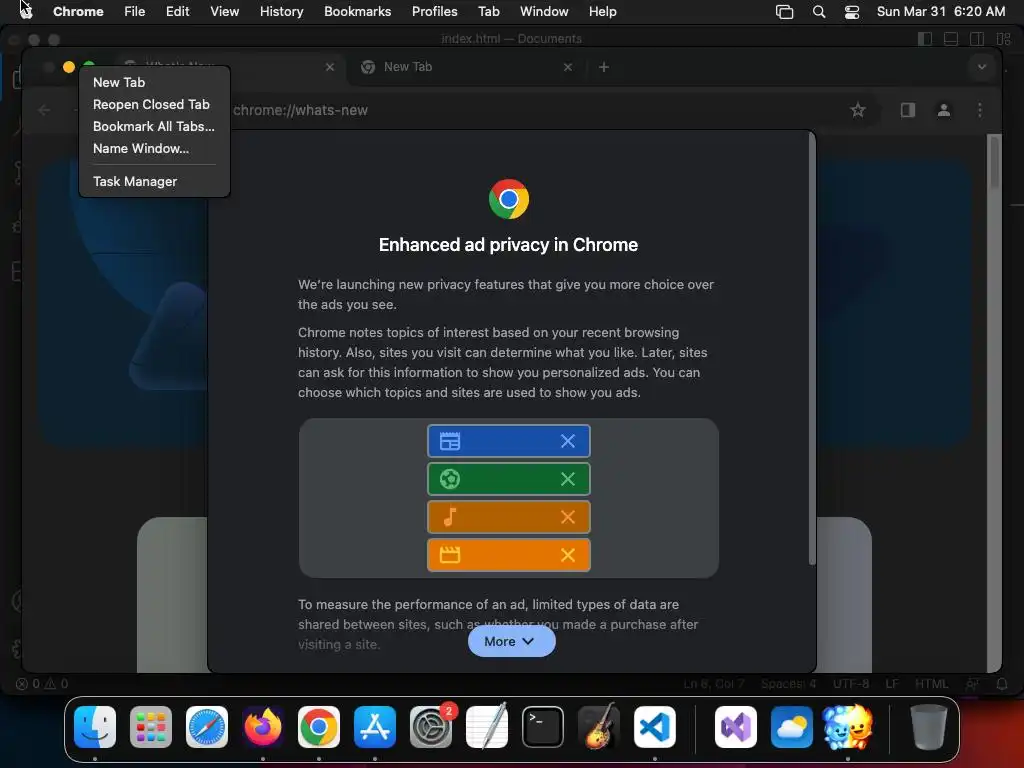
Task: Launch Safari from the Dock
Action: (207, 727)
